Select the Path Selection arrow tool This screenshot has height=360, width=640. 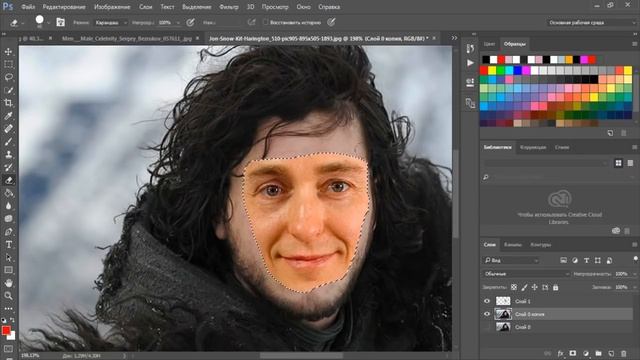pos(9,258)
